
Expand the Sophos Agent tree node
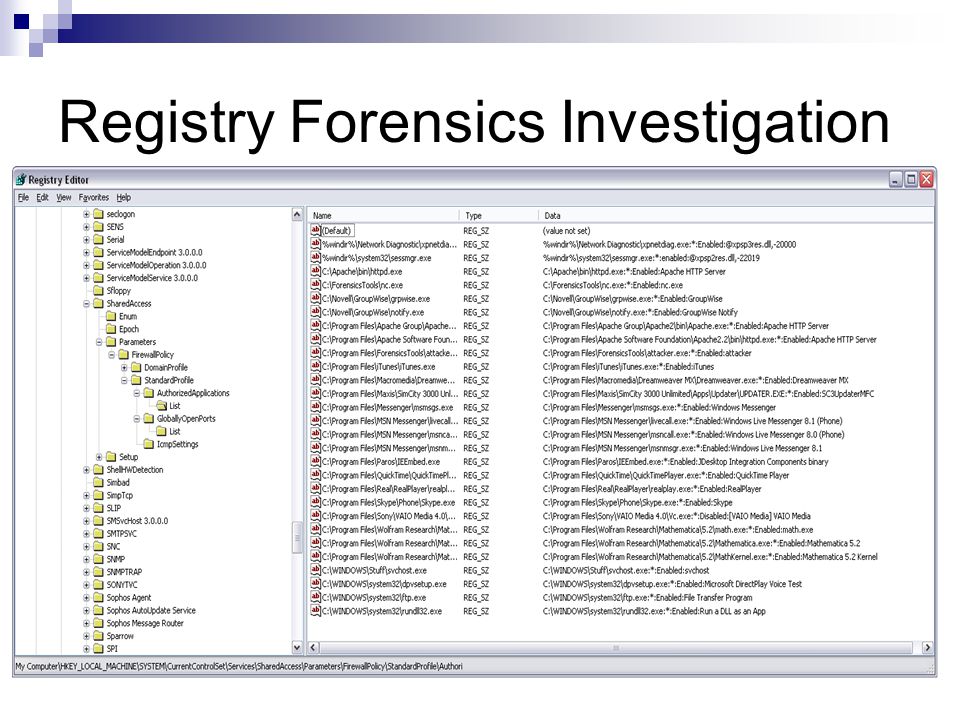pos(86,598)
